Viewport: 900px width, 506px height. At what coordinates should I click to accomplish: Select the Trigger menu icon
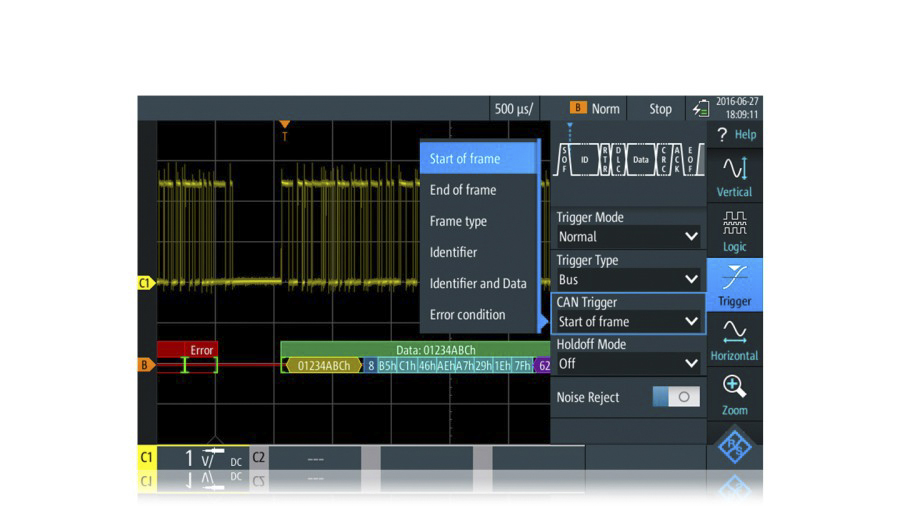734,285
